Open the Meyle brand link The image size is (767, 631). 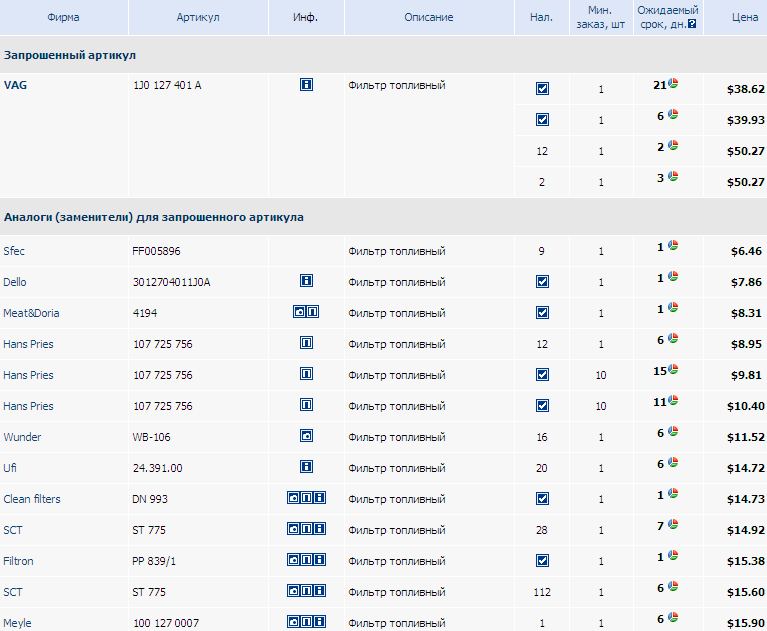pyautogui.click(x=17, y=623)
